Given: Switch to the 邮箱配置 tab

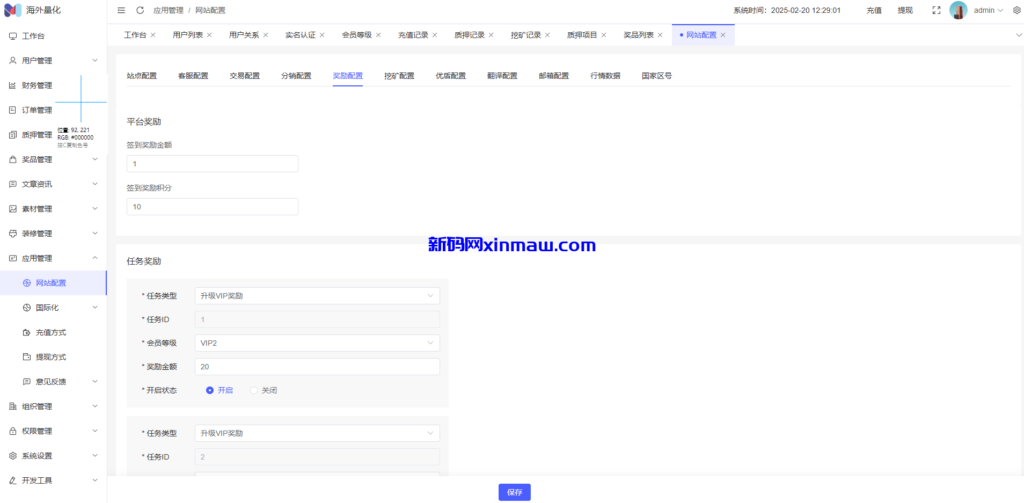Looking at the screenshot, I should (554, 76).
